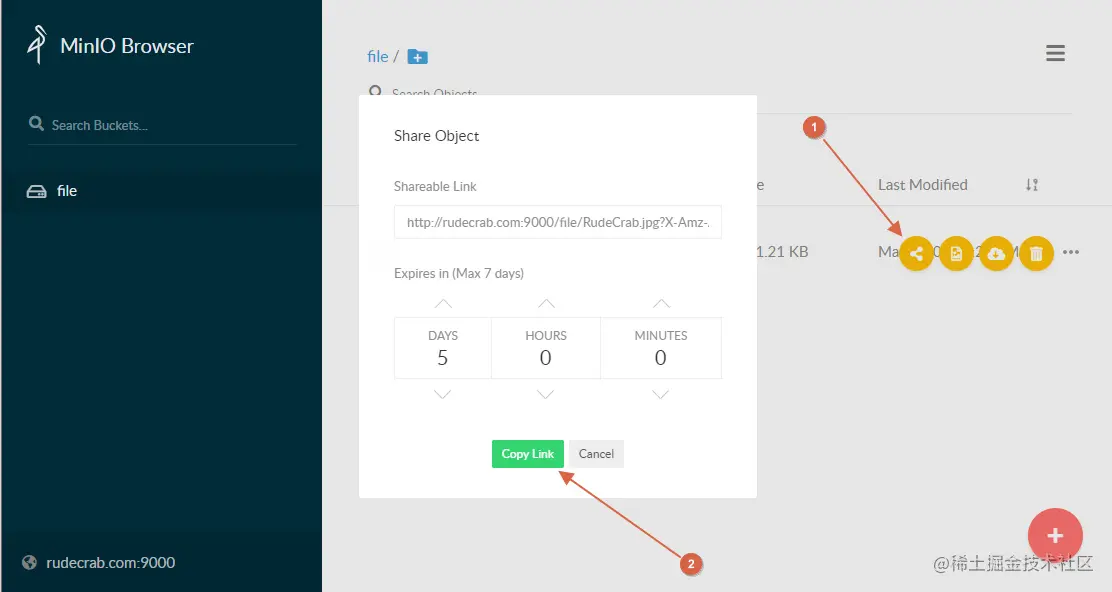Click the bucket drive icon beside file

[x=36, y=191]
